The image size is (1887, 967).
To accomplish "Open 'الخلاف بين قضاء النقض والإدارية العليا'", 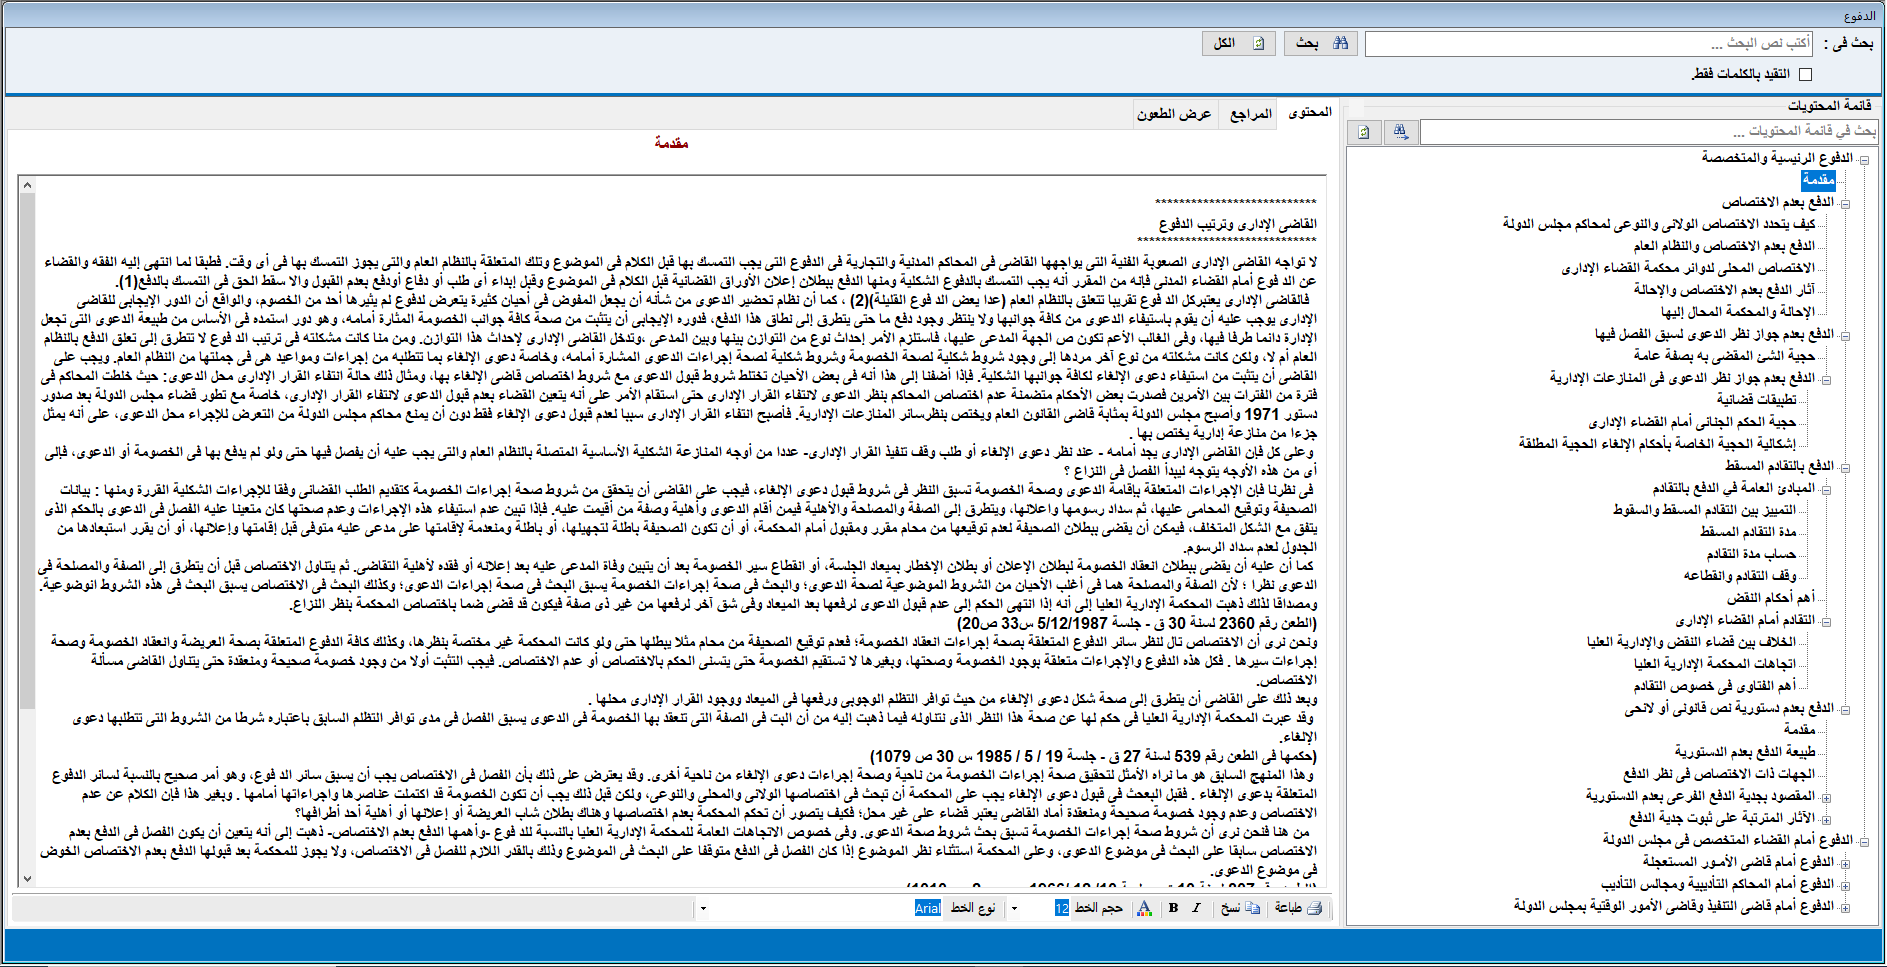I will (x=1691, y=642).
